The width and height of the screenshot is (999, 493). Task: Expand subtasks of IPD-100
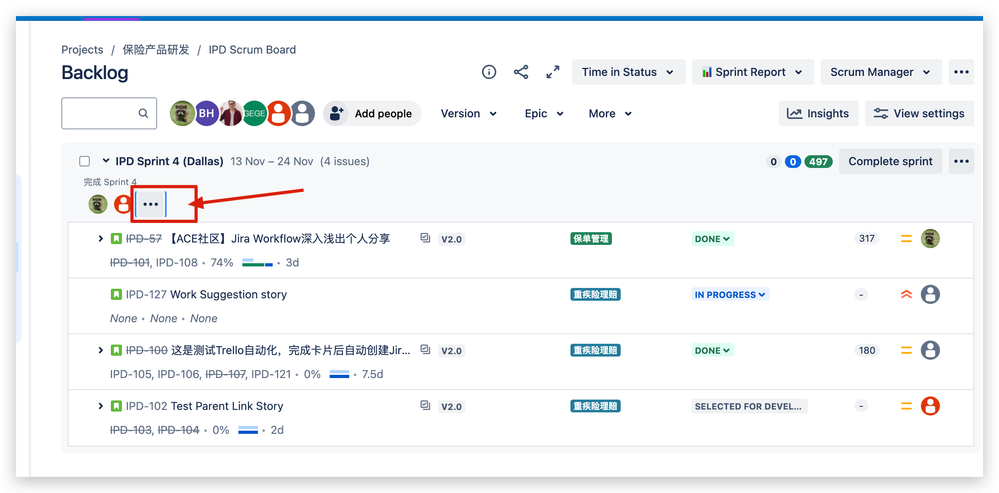[x=100, y=350]
